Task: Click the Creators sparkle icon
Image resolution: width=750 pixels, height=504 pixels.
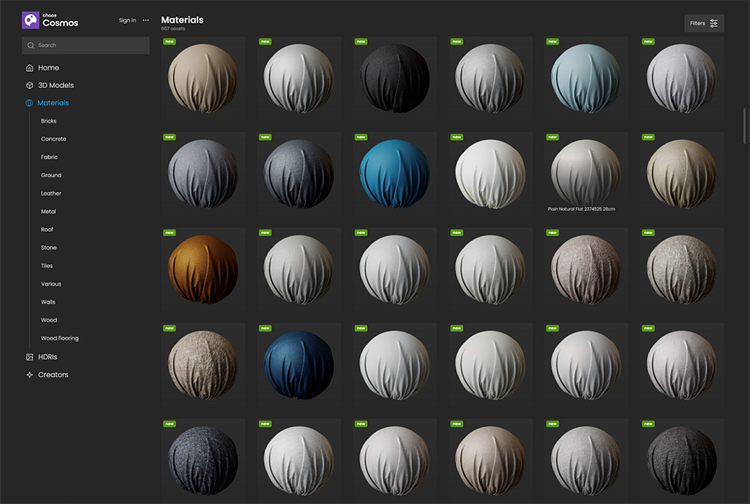Action: click(x=29, y=375)
